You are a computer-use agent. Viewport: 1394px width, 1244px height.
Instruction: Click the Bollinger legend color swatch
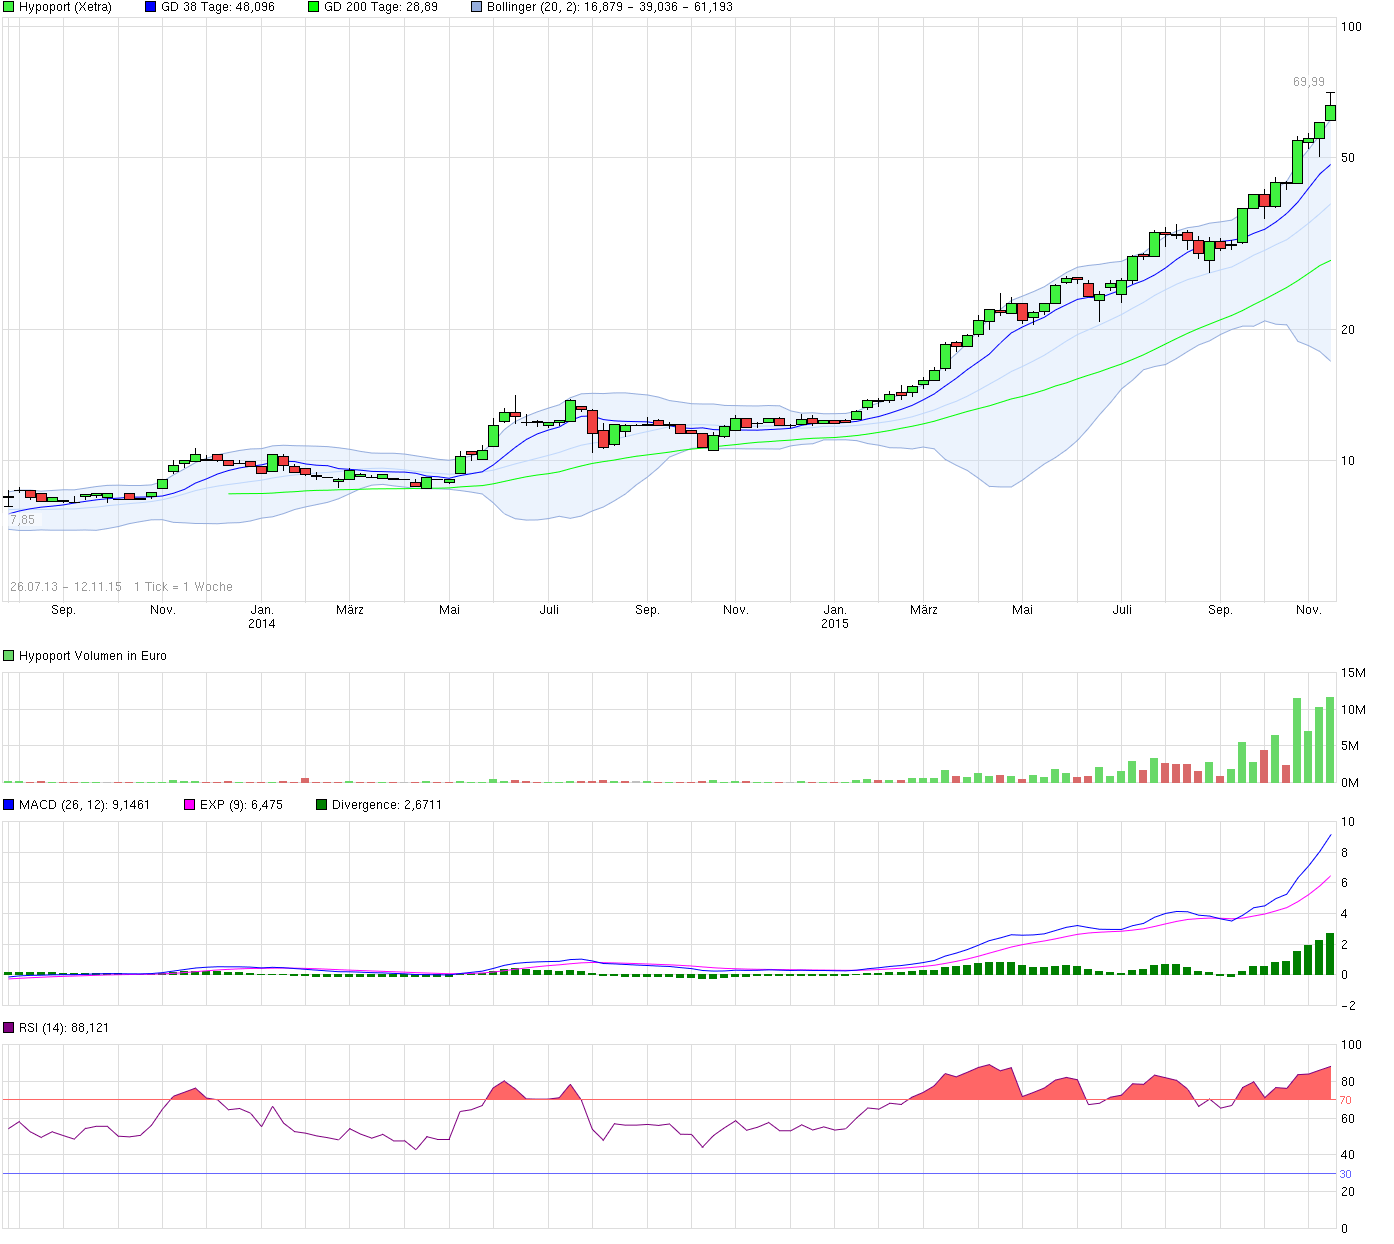pyautogui.click(x=477, y=7)
